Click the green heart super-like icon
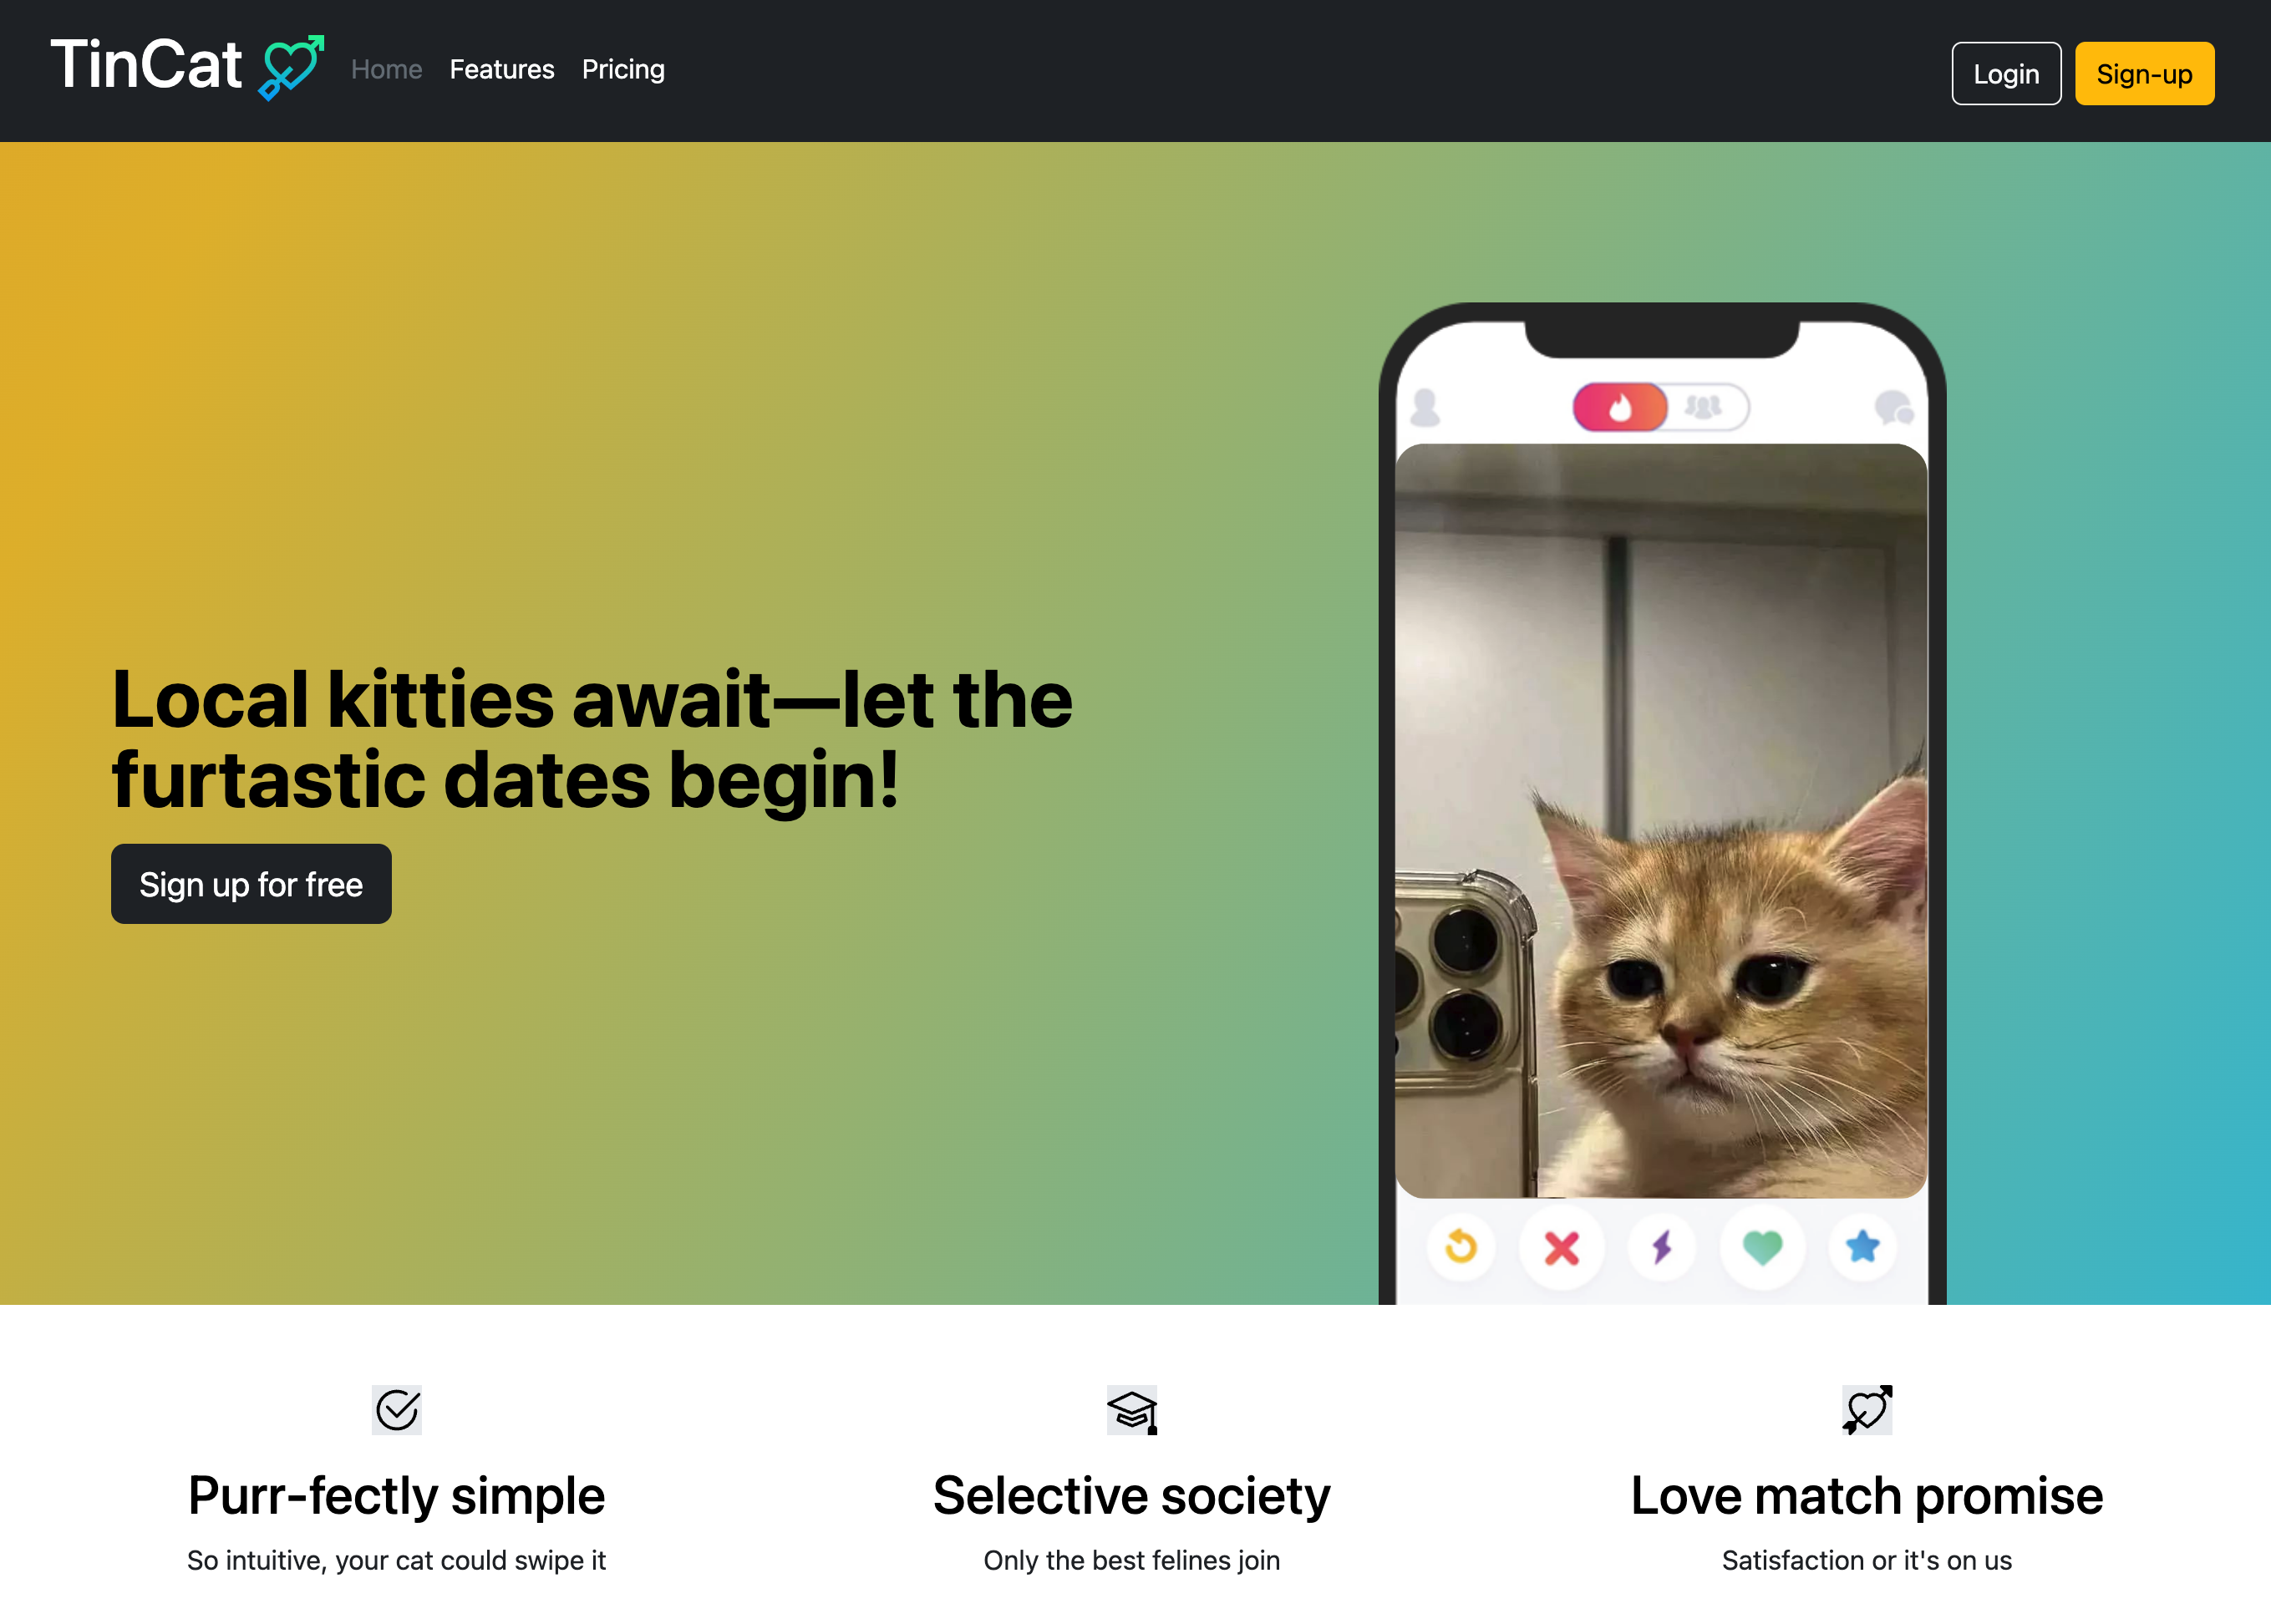Viewport: 2271px width, 1624px height. 1763,1248
